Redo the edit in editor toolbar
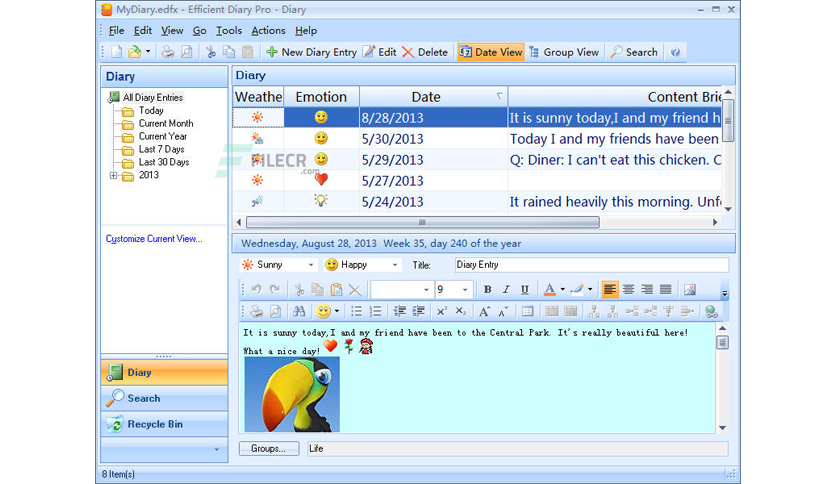836x484 pixels. [x=275, y=289]
